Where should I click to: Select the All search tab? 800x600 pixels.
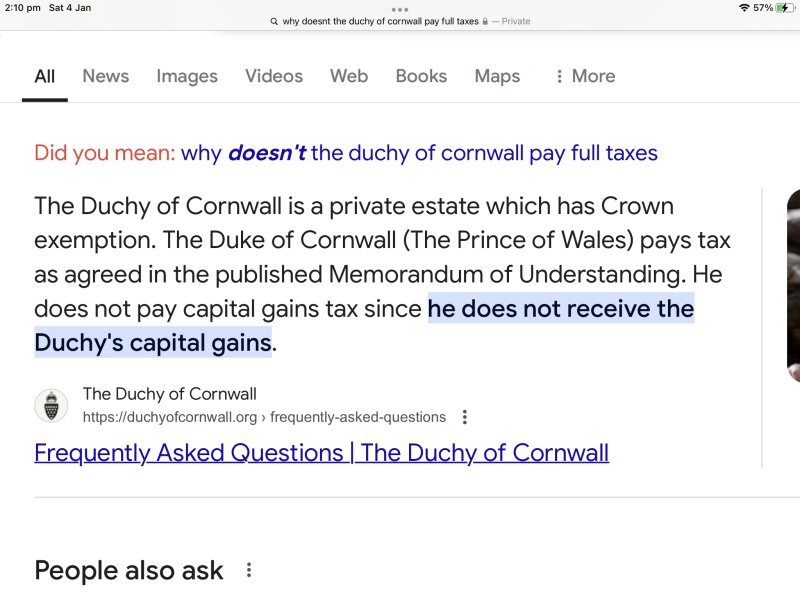[x=44, y=77]
